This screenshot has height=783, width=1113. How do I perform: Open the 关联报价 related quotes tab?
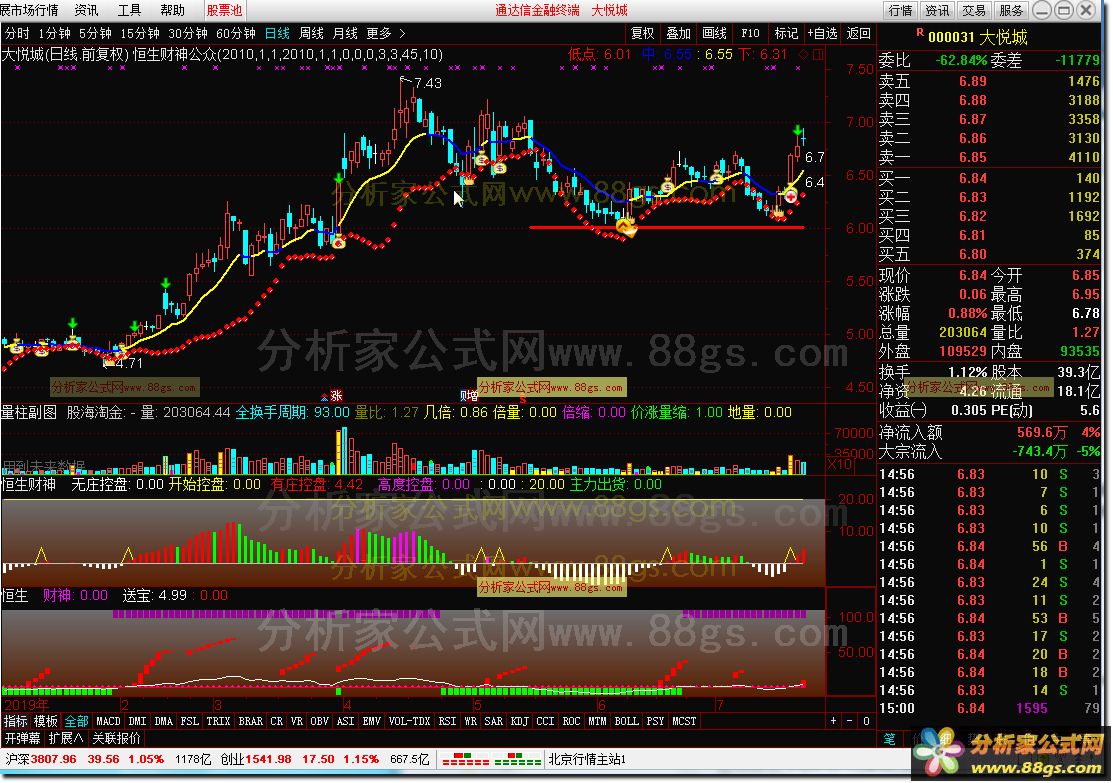pyautogui.click(x=116, y=738)
